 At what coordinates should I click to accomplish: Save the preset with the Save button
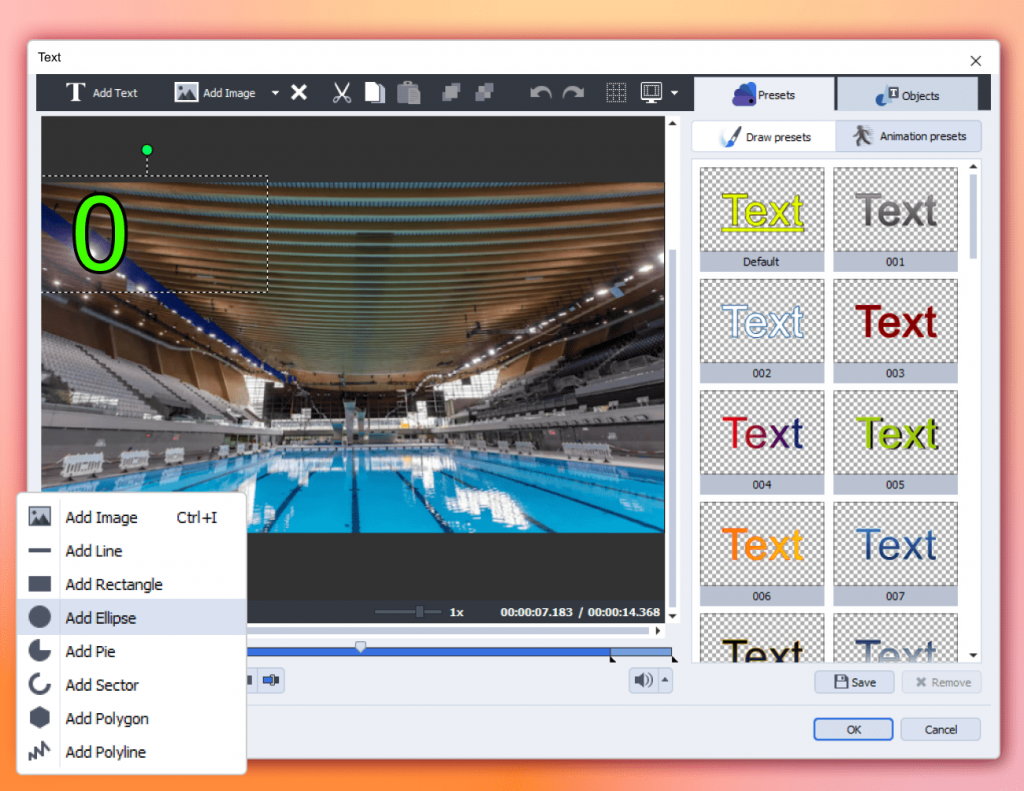[x=853, y=682]
